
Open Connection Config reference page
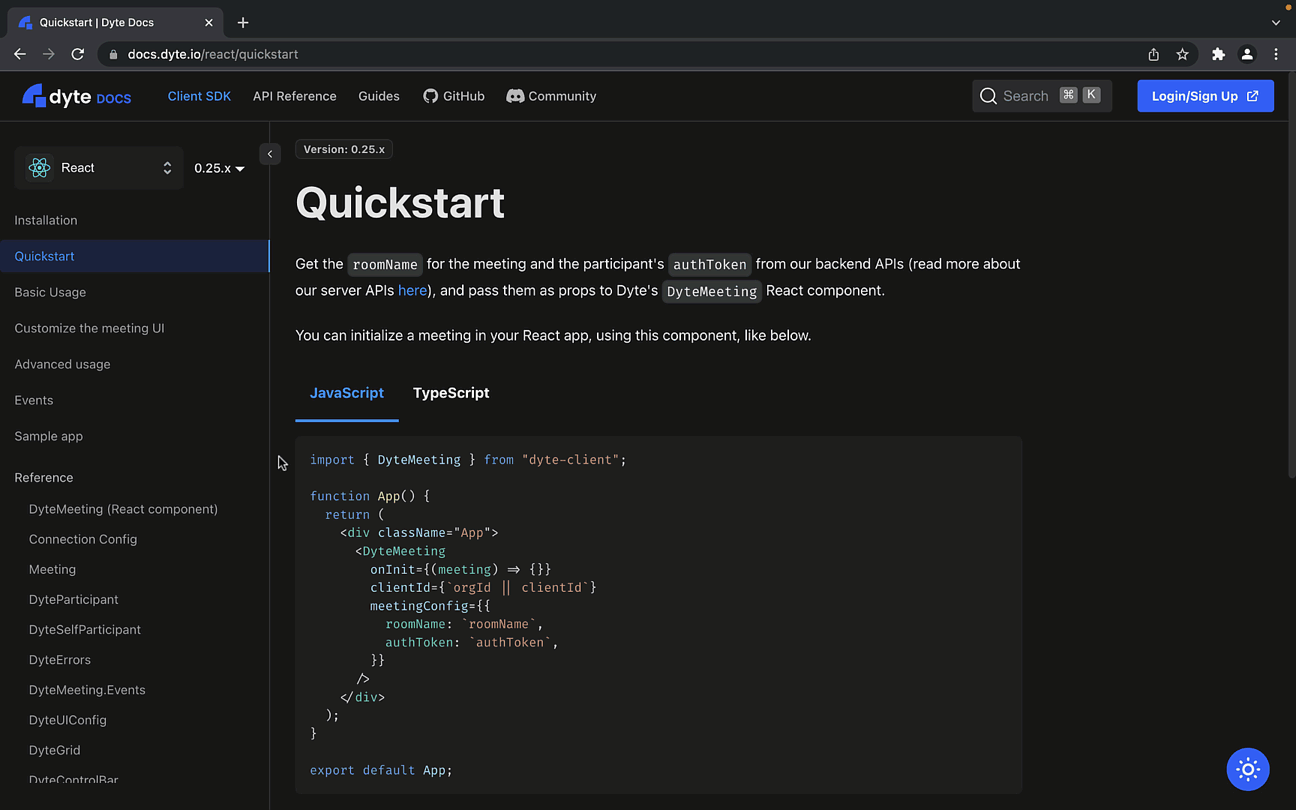(83, 539)
